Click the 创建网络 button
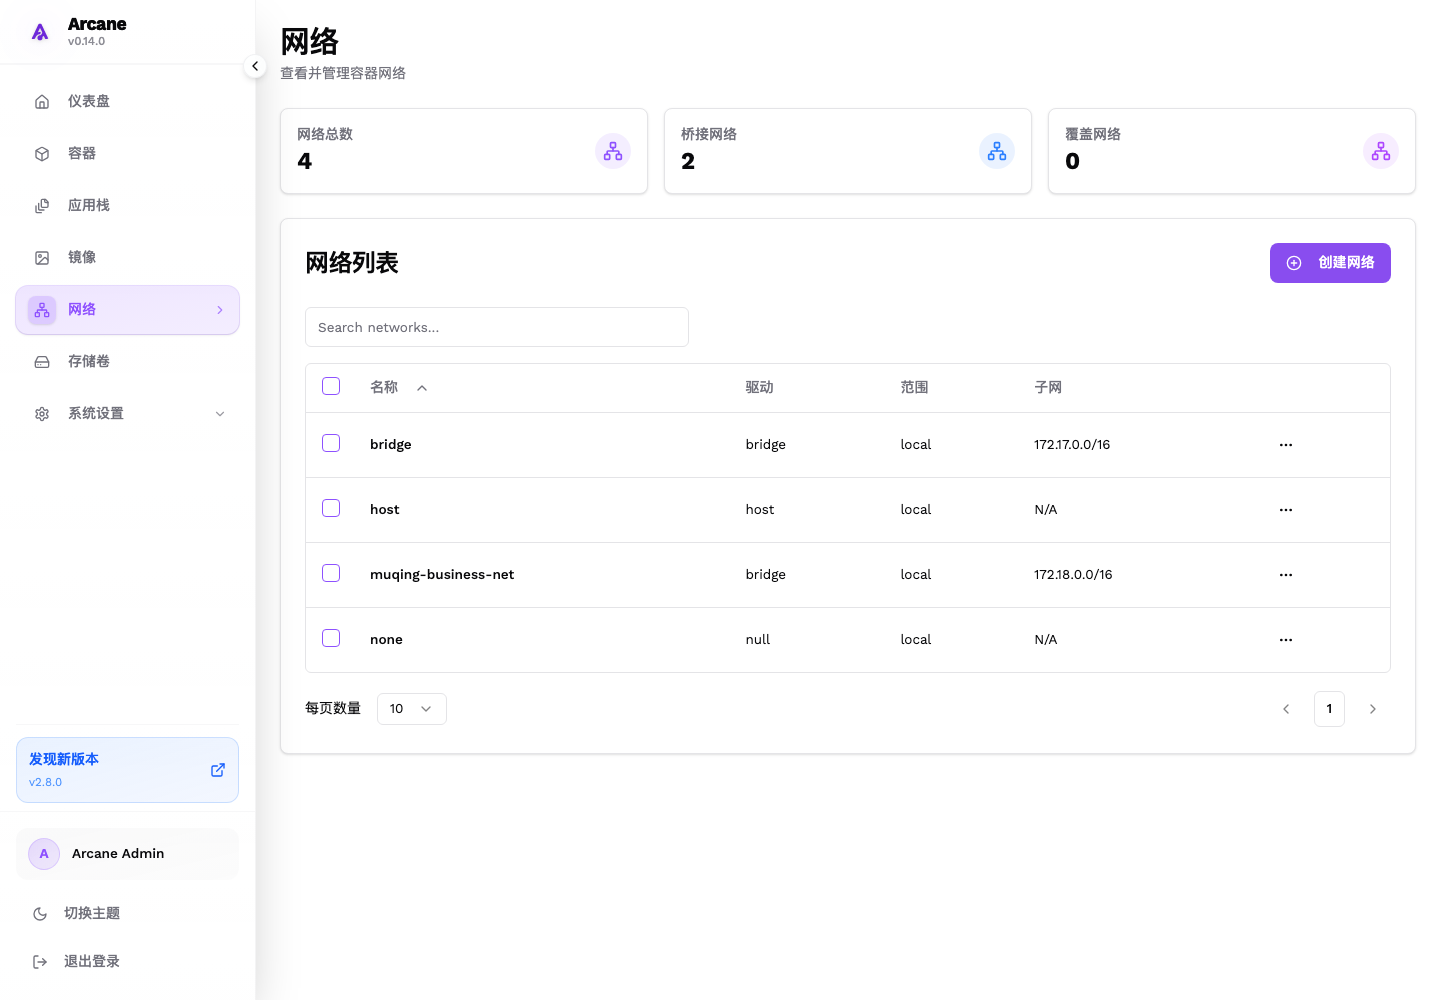This screenshot has height=1000, width=1440. tap(1330, 263)
